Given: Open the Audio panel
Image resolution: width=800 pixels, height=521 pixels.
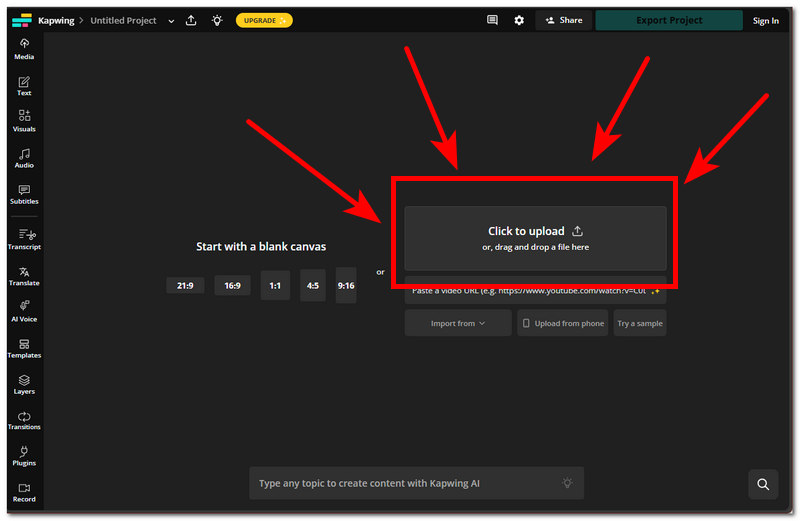Looking at the screenshot, I should click(24, 159).
